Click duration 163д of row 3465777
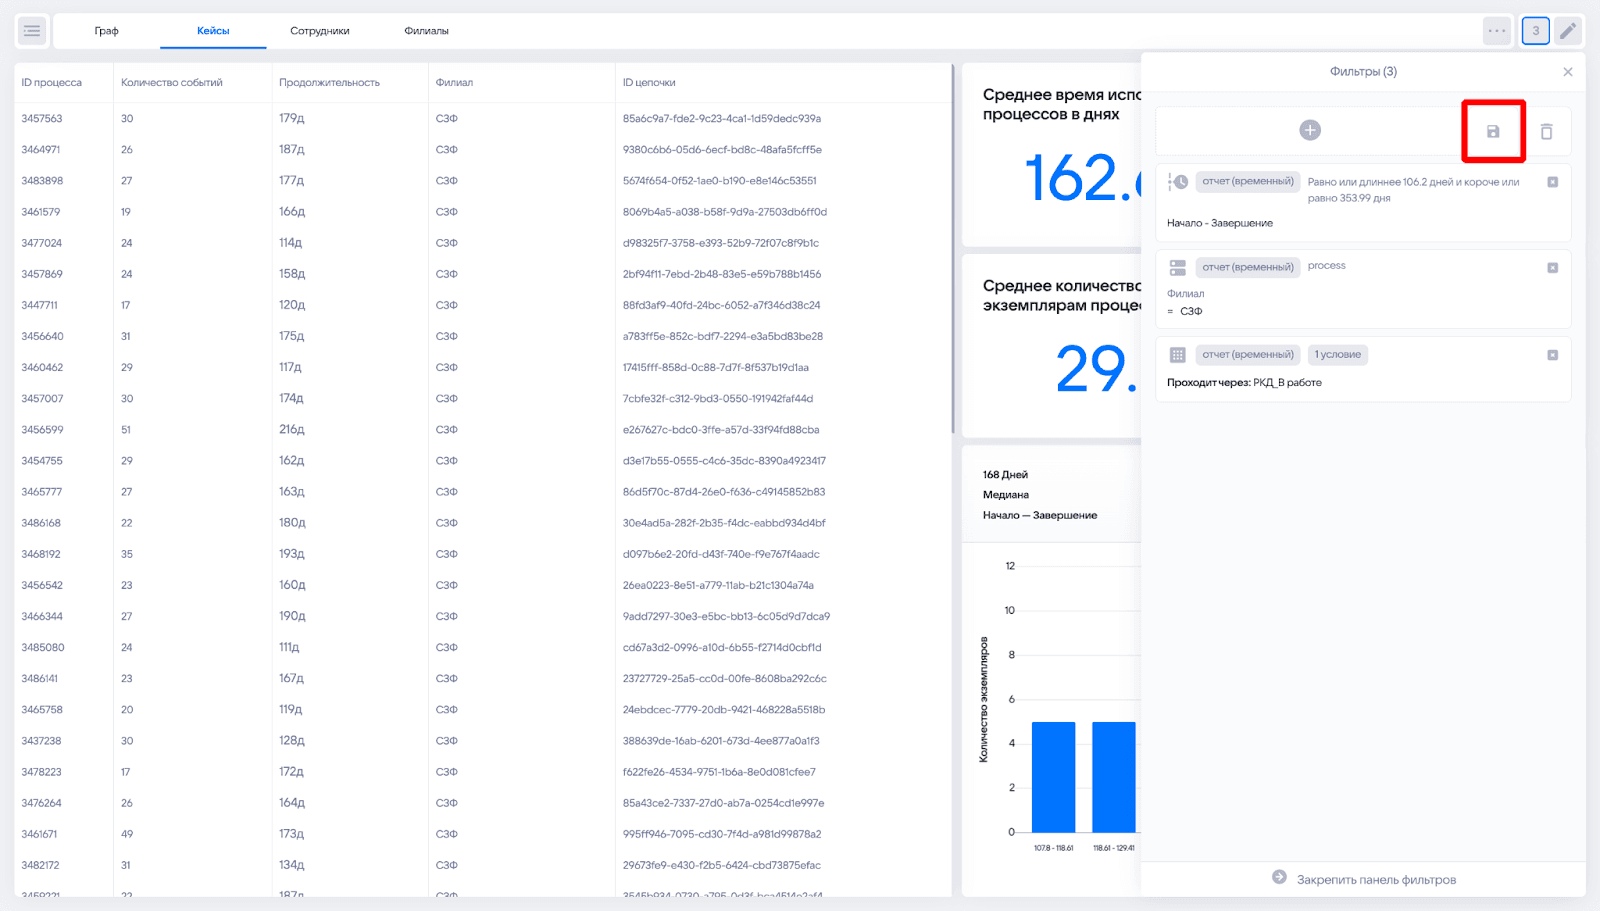The width and height of the screenshot is (1600, 911). coord(292,492)
